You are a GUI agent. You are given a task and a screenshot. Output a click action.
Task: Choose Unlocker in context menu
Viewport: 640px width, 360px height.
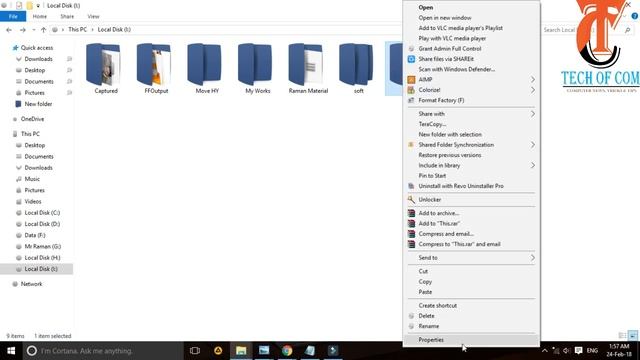[471, 200]
